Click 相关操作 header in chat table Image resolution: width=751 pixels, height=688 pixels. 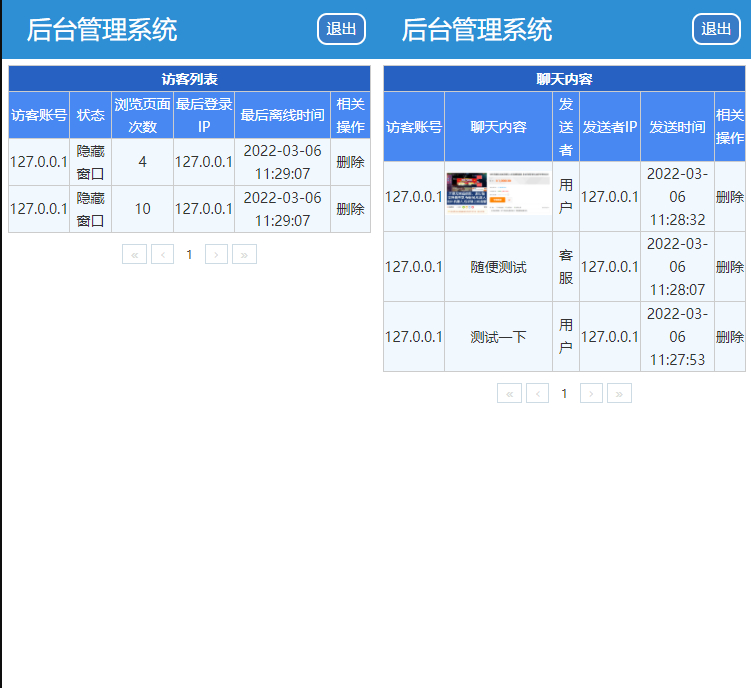[729, 126]
